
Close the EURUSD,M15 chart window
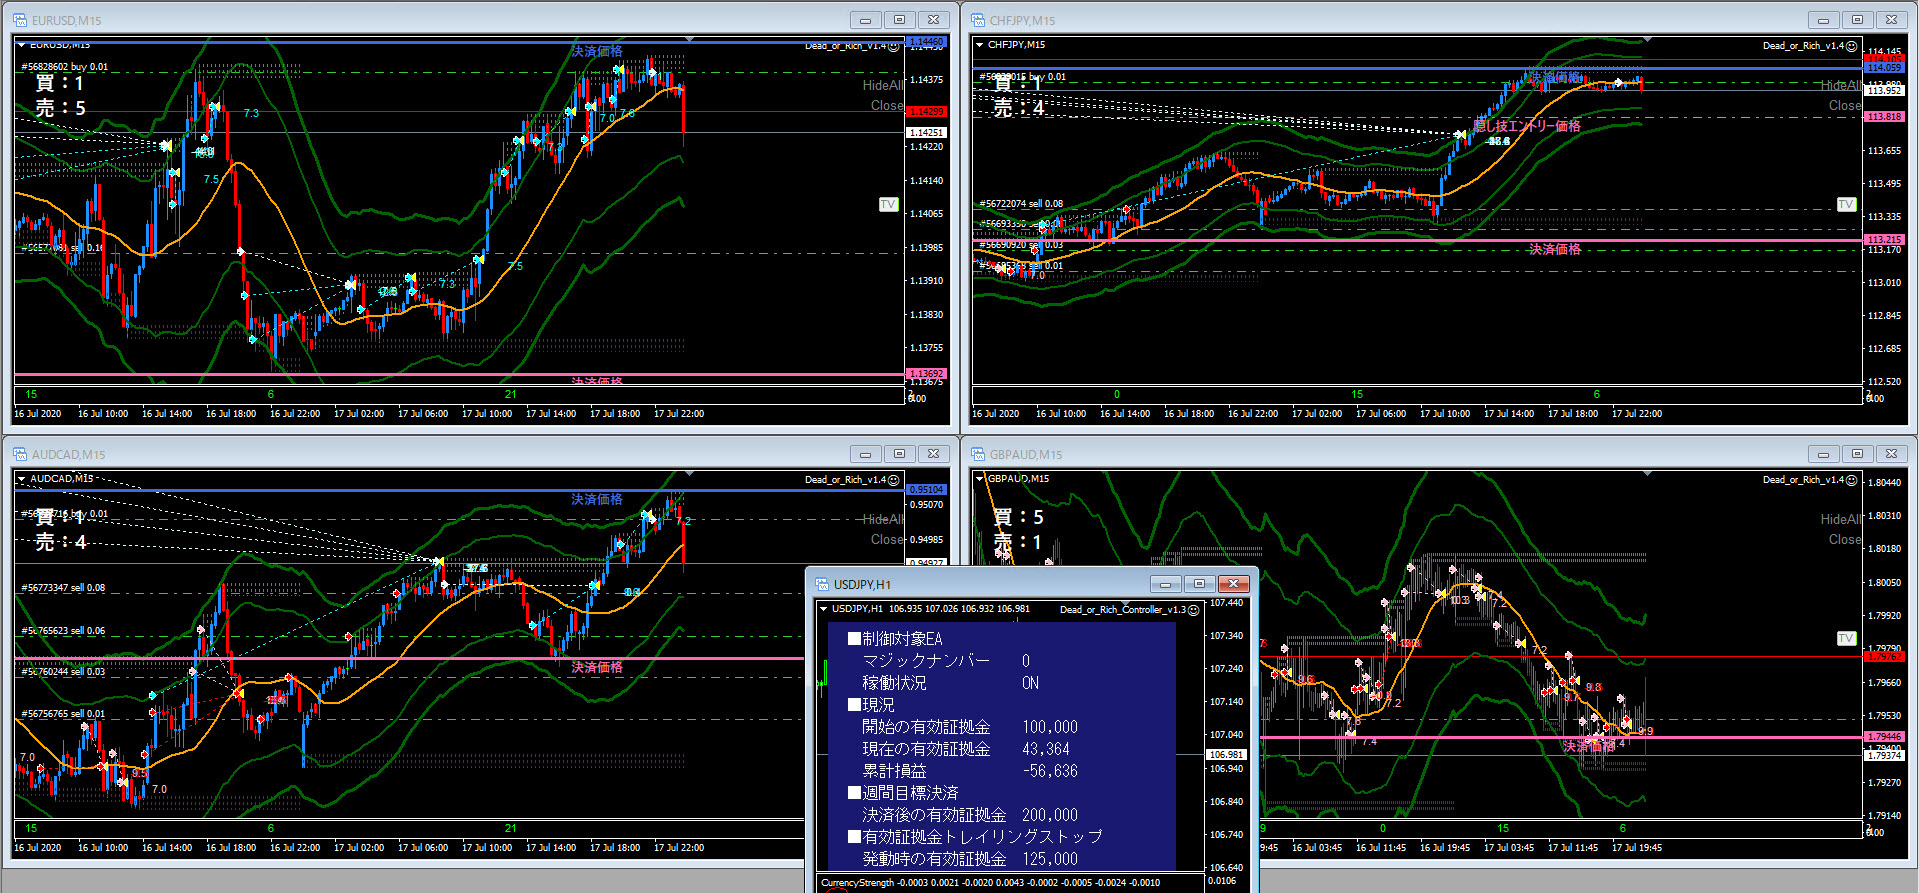934,20
